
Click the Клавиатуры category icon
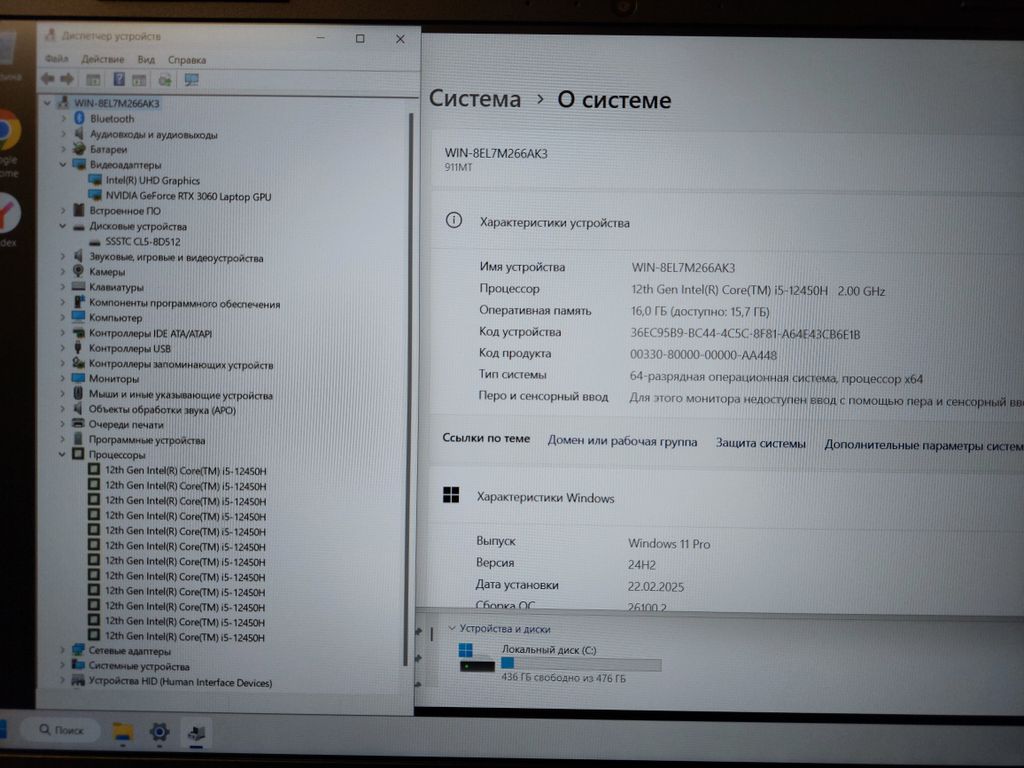click(78, 287)
